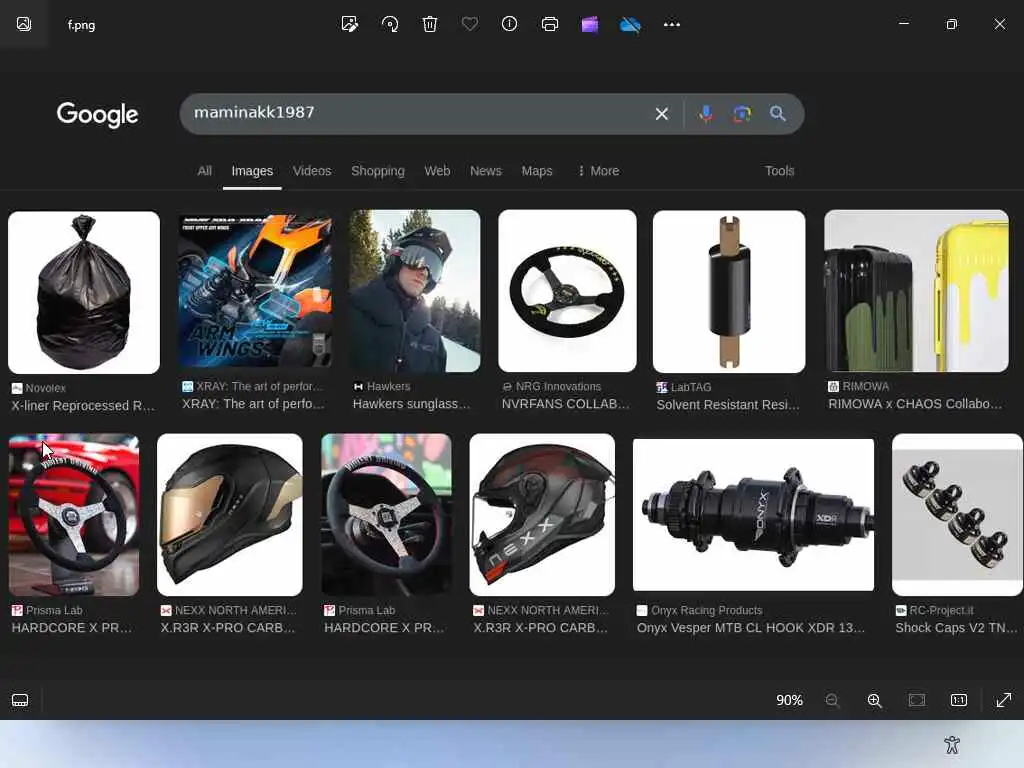Open the red and grey NEXX helmet thumbnail
1024x768 pixels.
[x=542, y=515]
